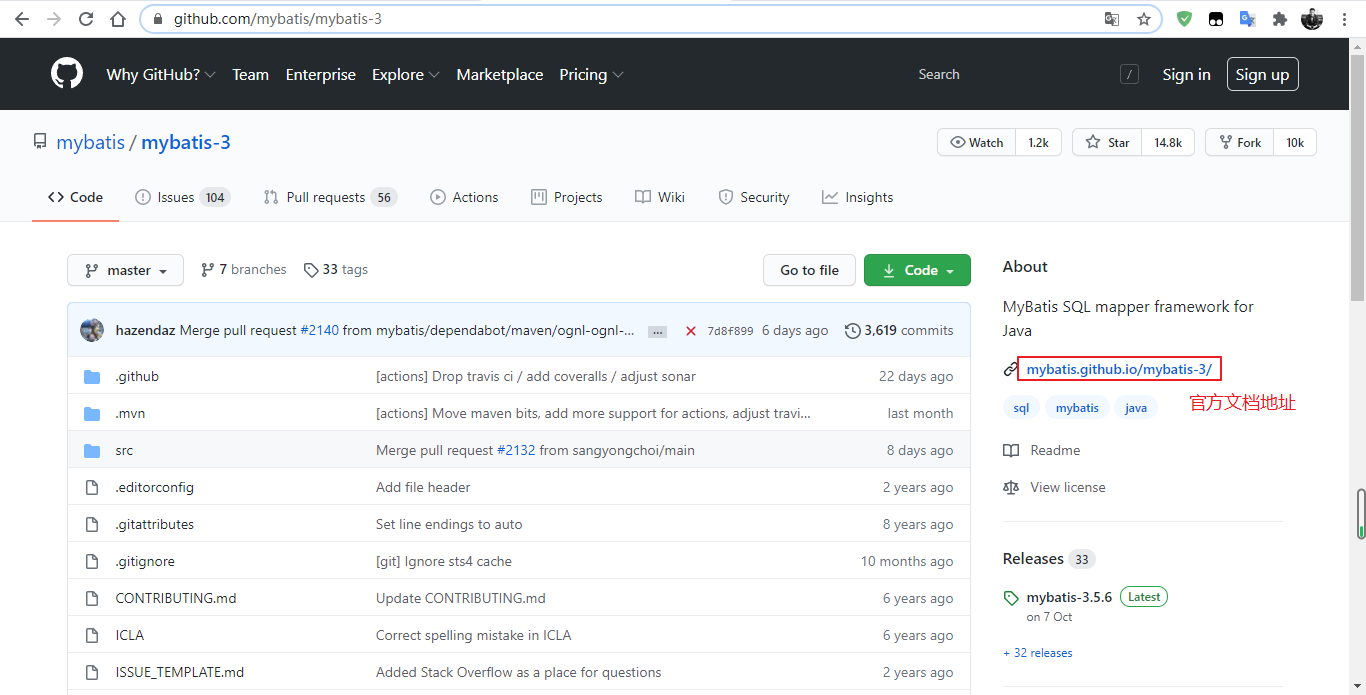Click the red failed-check X icon
Image resolution: width=1366 pixels, height=695 pixels.
[690, 331]
